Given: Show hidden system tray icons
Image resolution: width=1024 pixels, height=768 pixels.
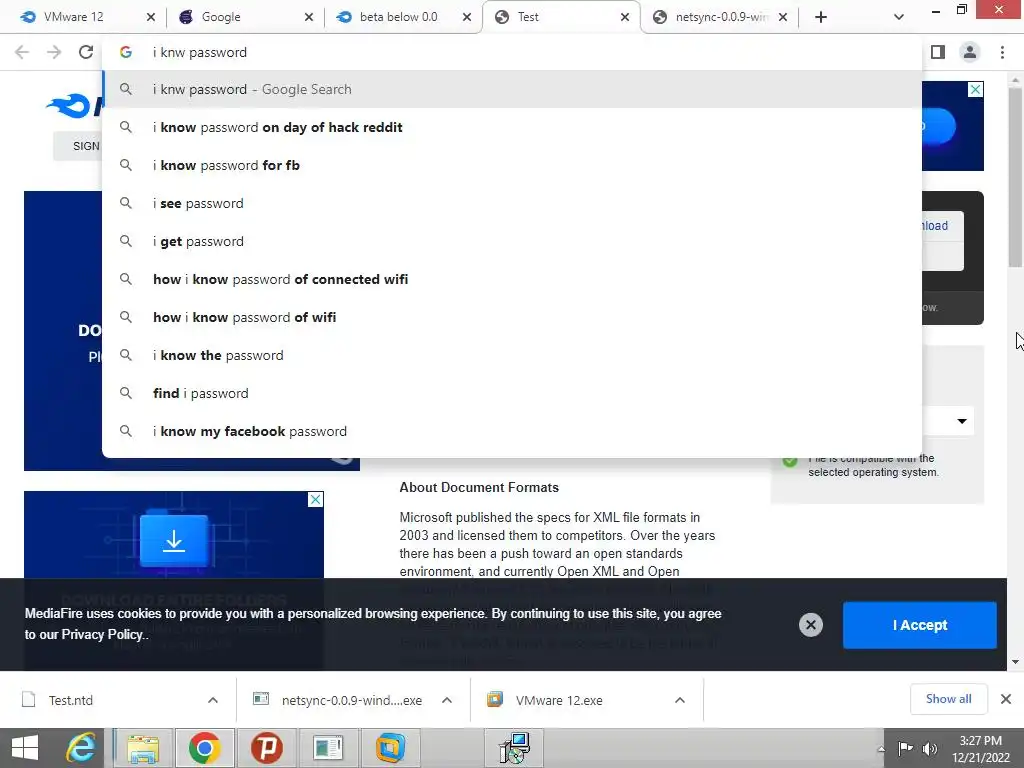Looking at the screenshot, I should [x=881, y=749].
